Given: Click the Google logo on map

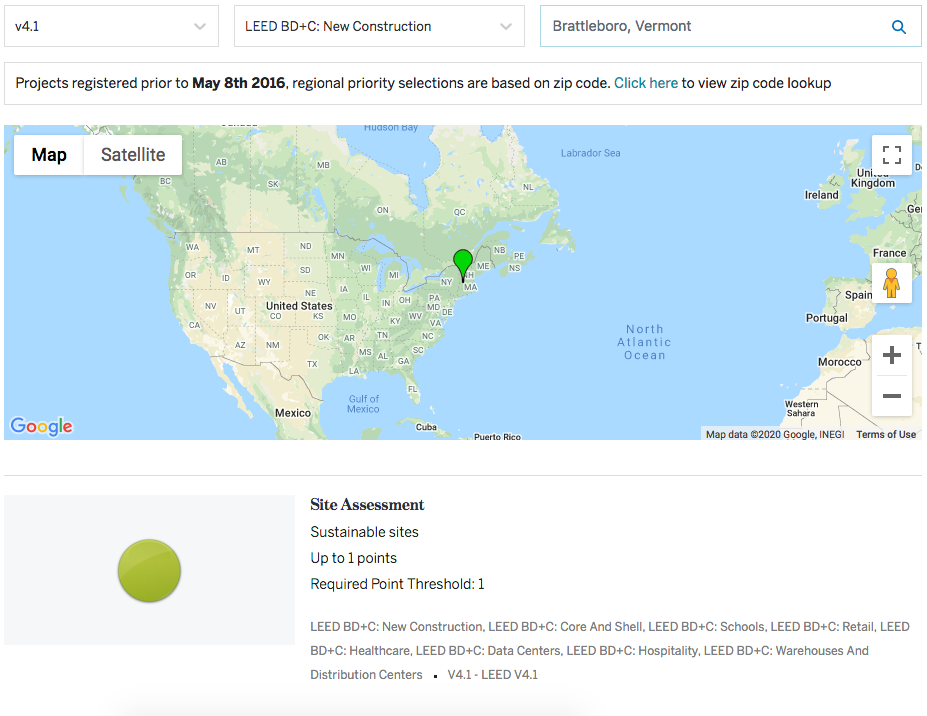Looking at the screenshot, I should [x=41, y=426].
